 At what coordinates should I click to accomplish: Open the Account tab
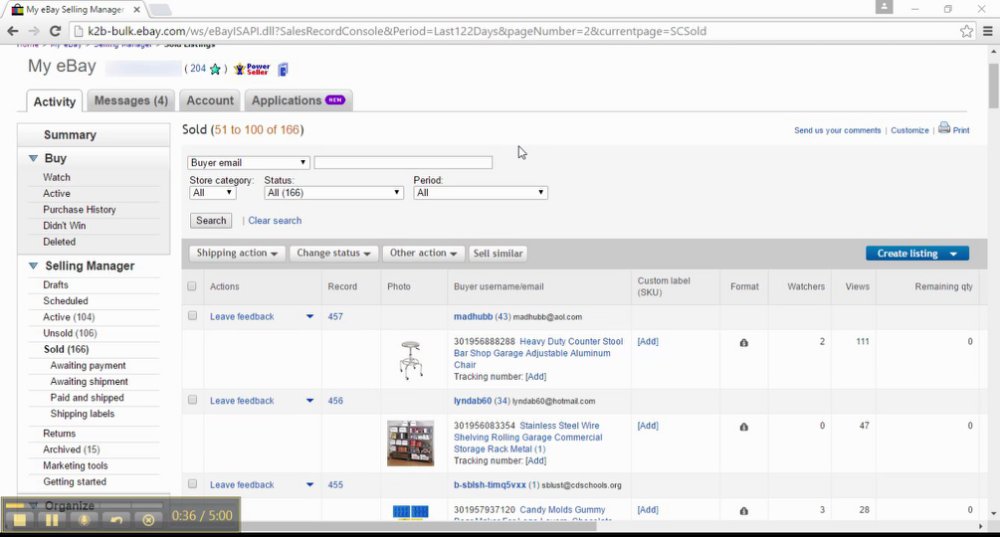pos(210,101)
